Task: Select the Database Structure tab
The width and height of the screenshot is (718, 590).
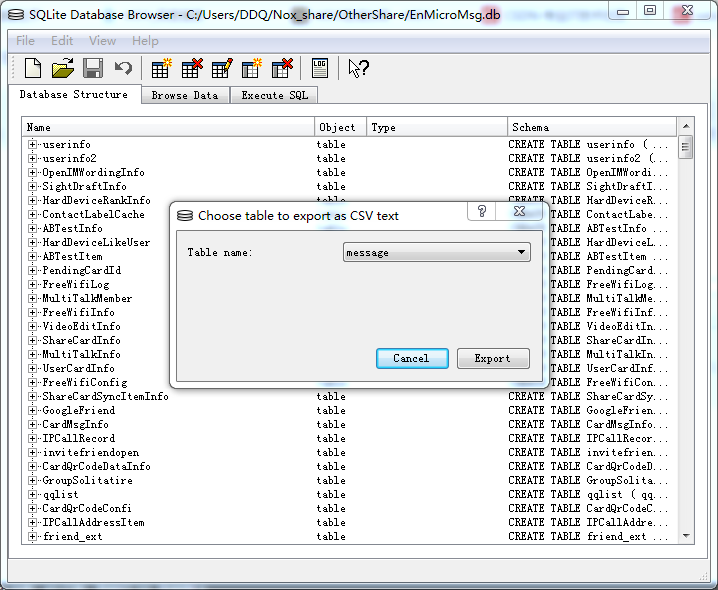Action: [74, 94]
